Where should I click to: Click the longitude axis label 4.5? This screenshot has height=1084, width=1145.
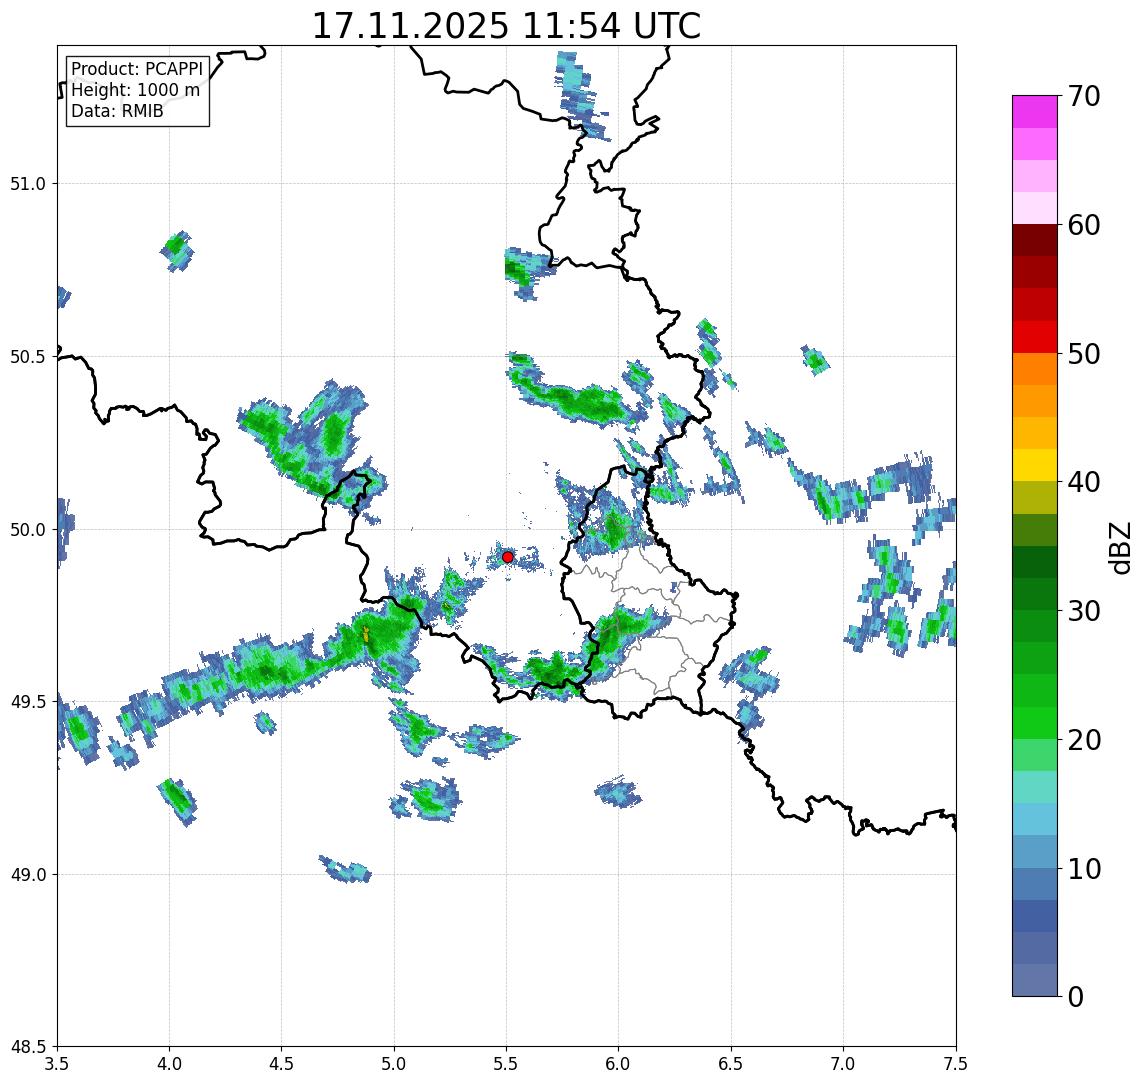pos(282,1064)
